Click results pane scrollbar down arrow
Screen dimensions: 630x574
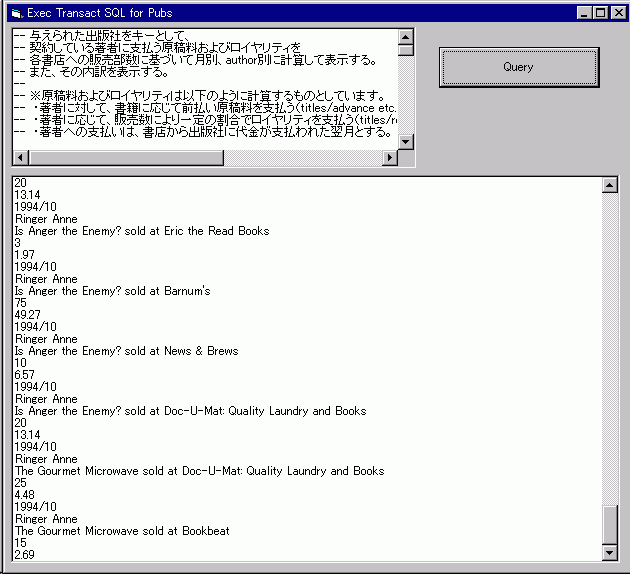[x=610, y=553]
